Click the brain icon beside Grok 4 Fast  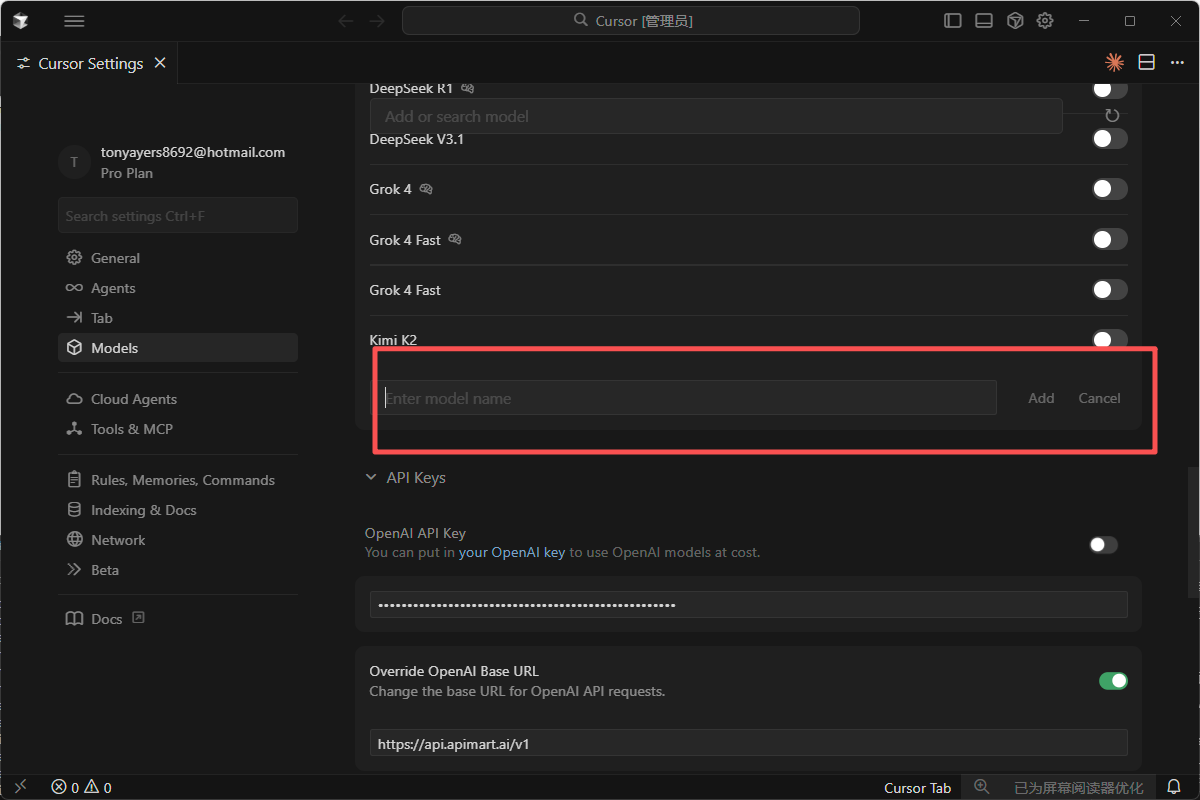(x=455, y=239)
